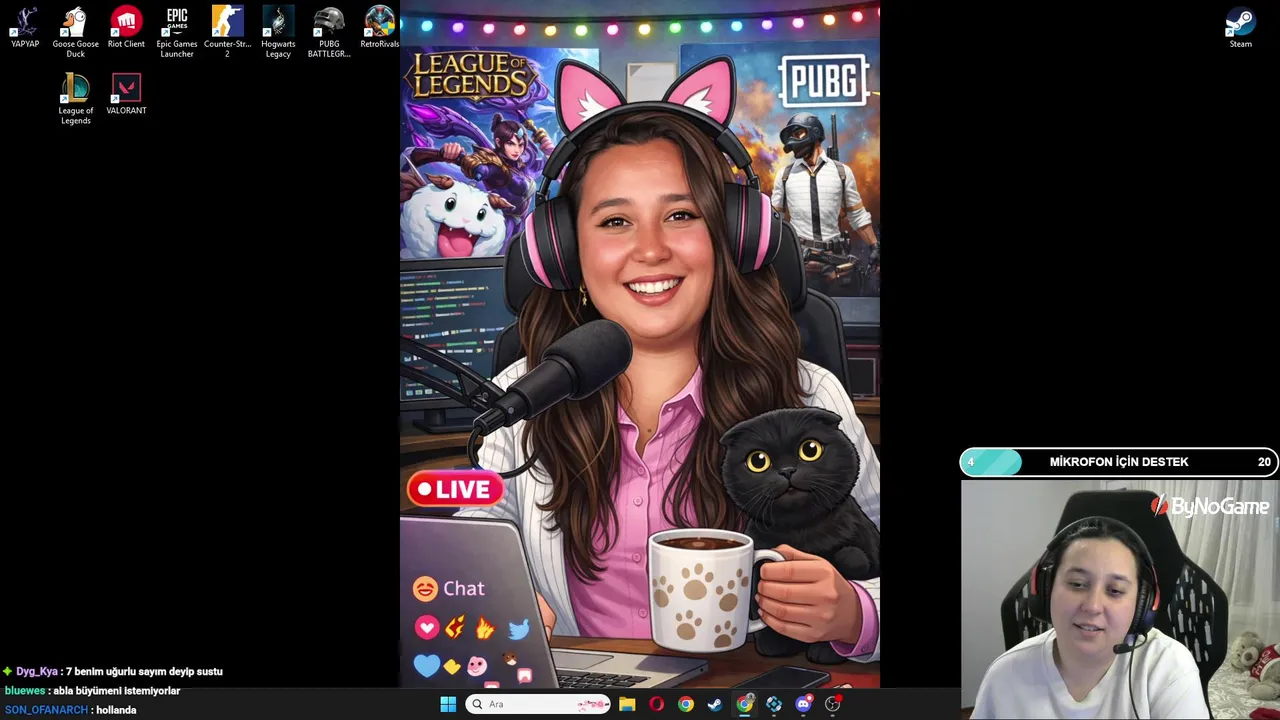Launch PUBG BATTLEGROUNDS desktop shortcut
Viewport: 1280px width, 720px height.
(329, 32)
